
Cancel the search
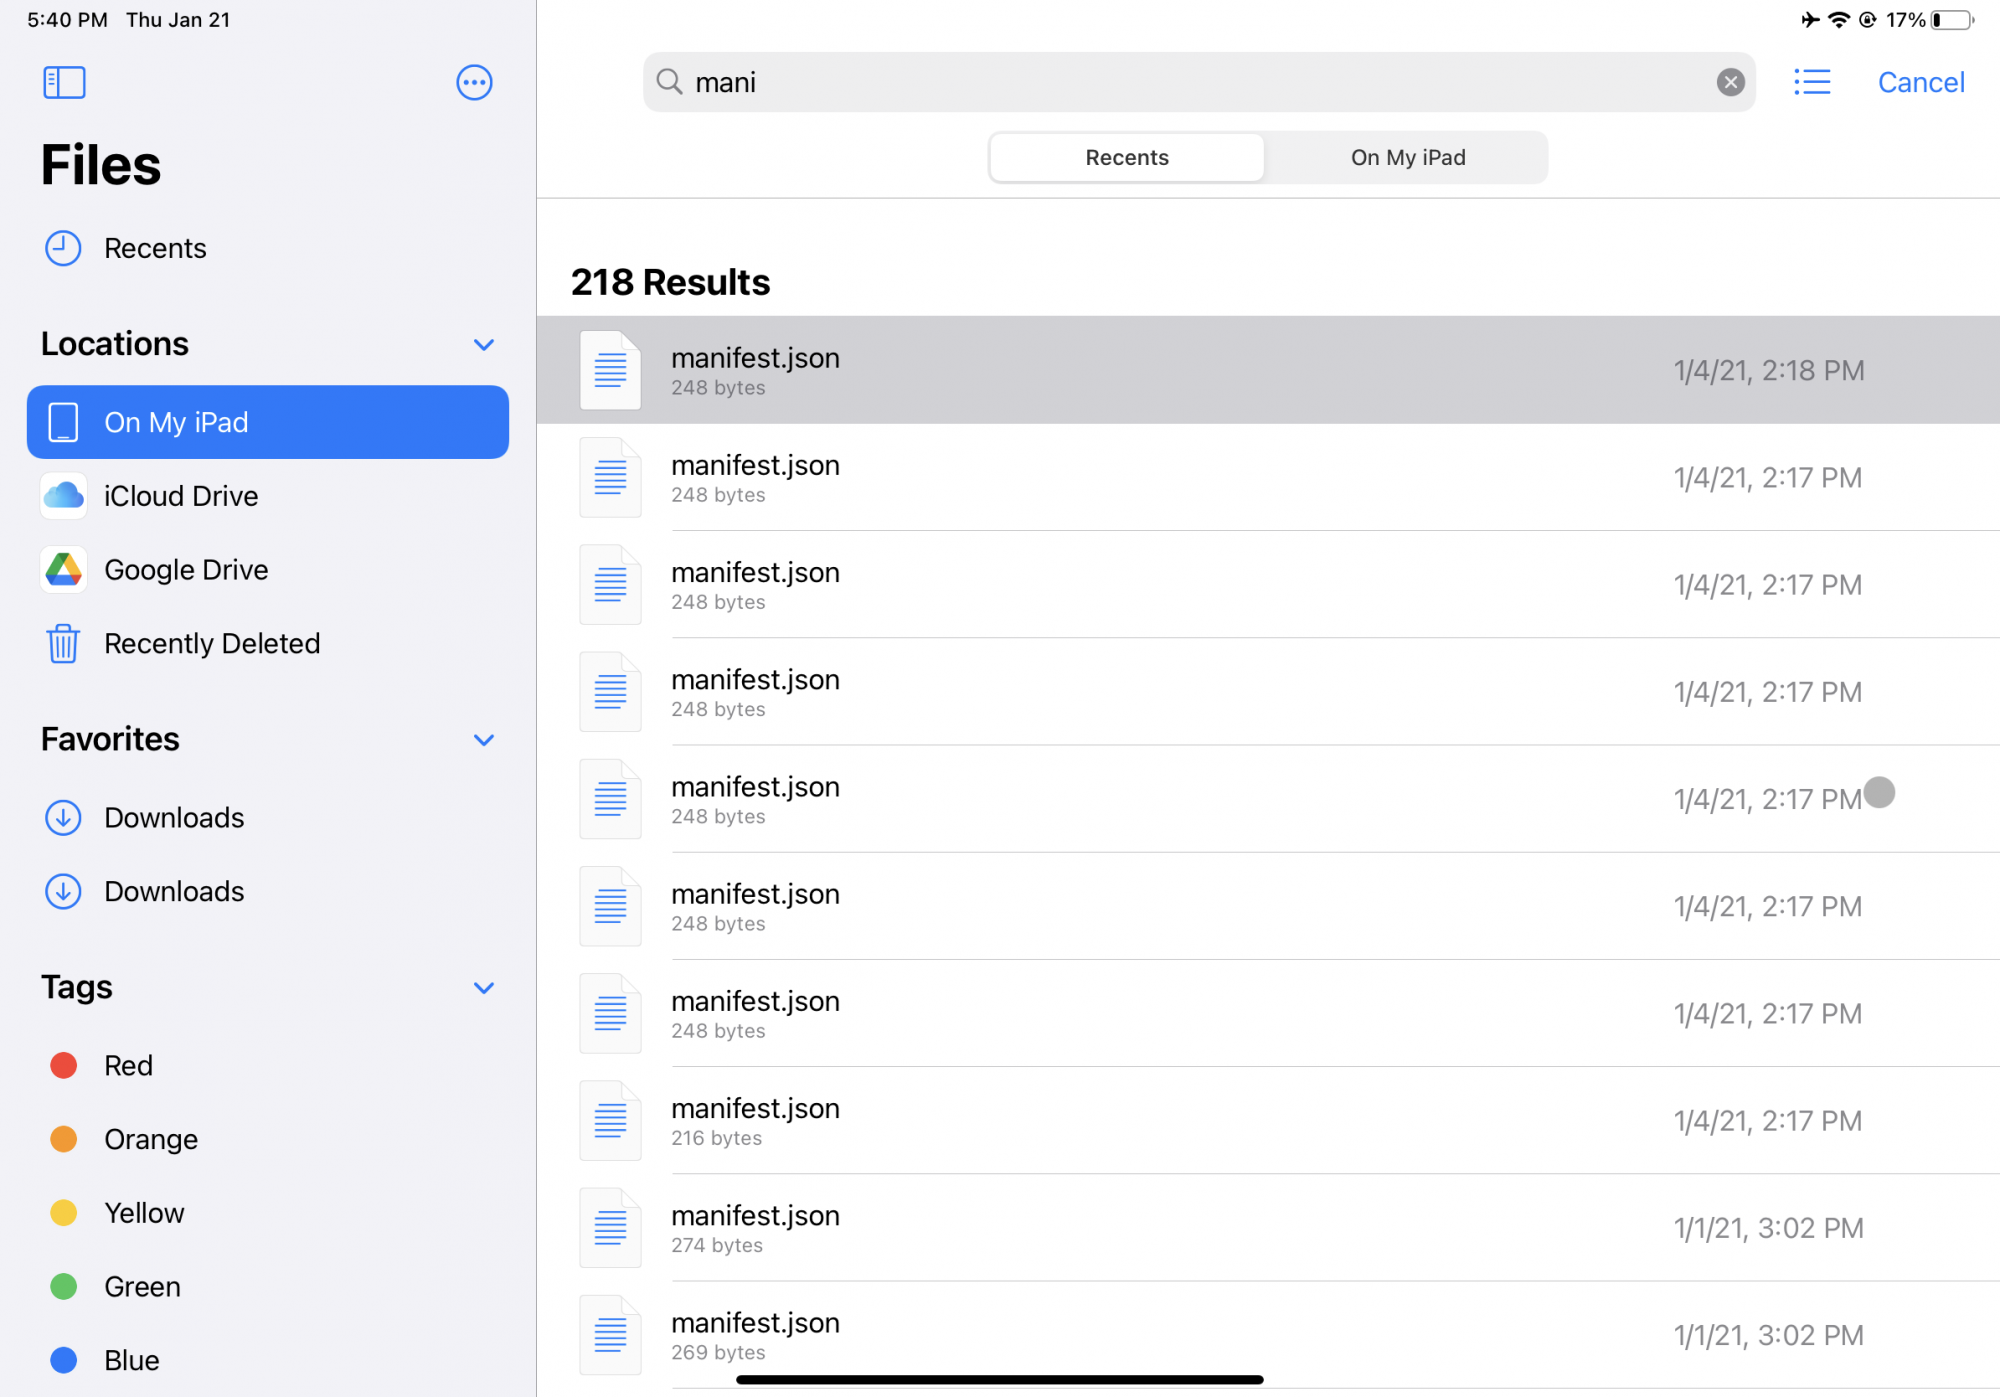pyautogui.click(x=1920, y=82)
